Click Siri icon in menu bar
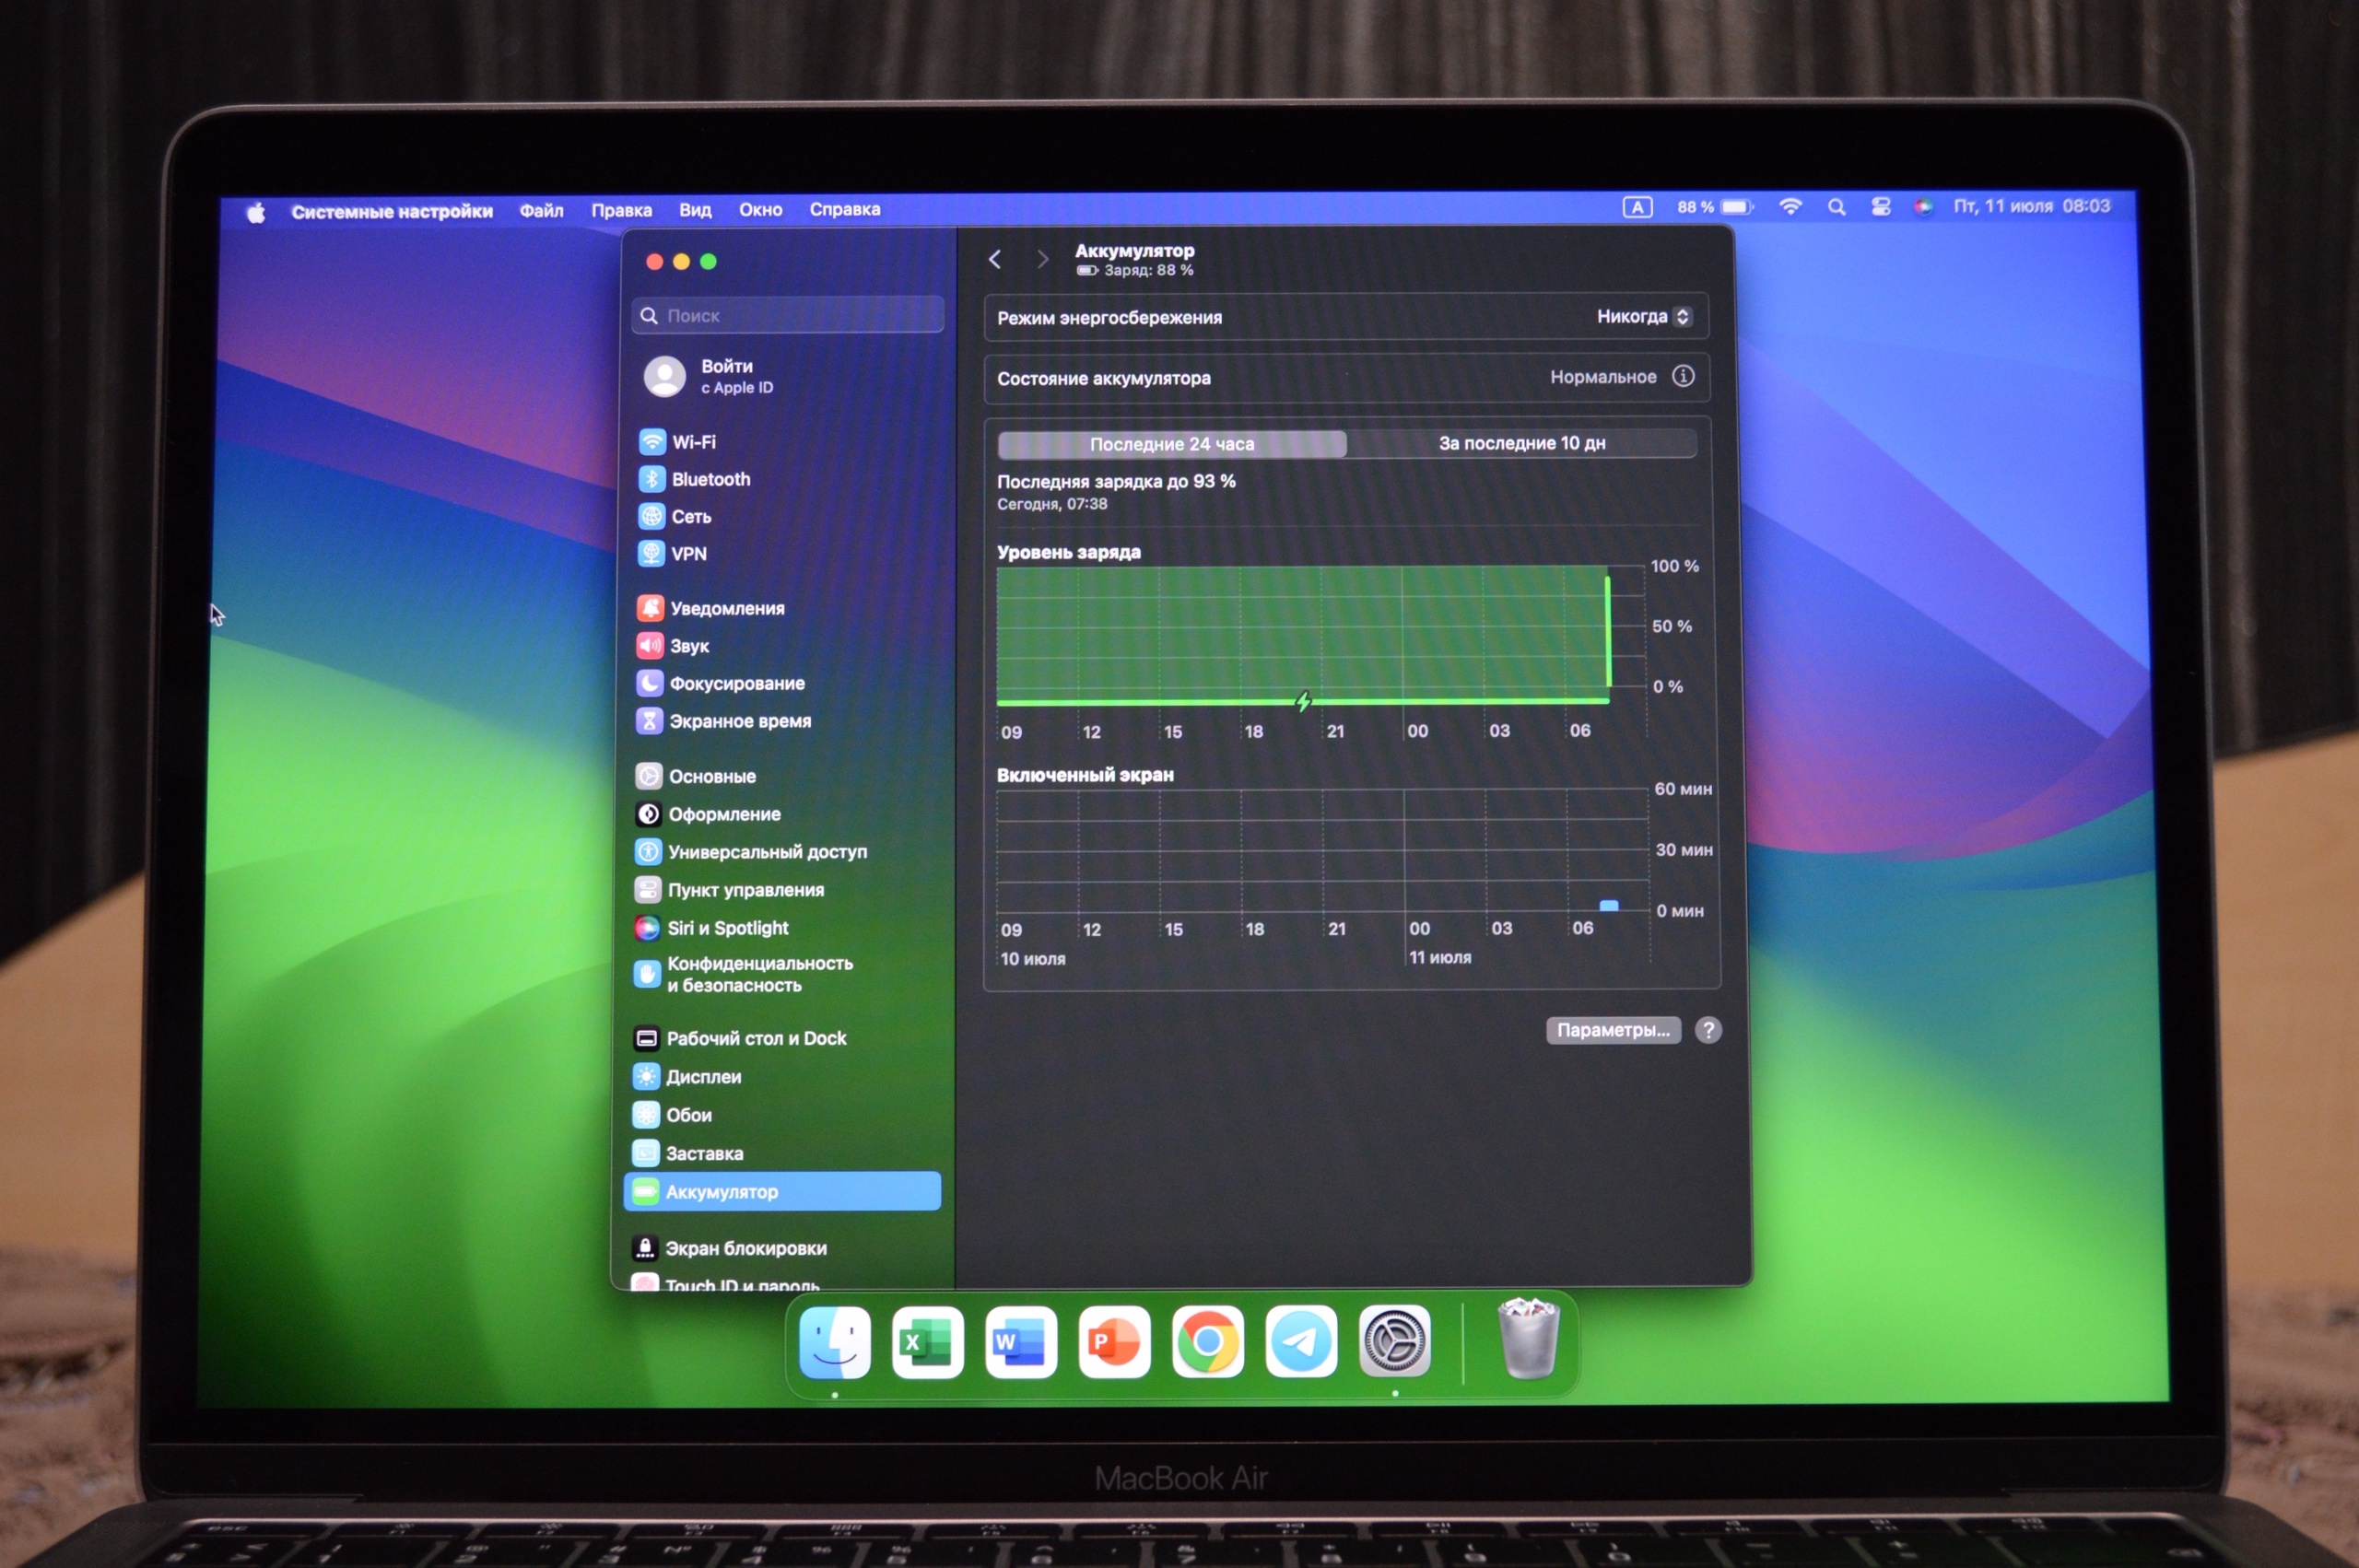Screen dimensions: 2359x1568 pyautogui.click(x=1923, y=207)
